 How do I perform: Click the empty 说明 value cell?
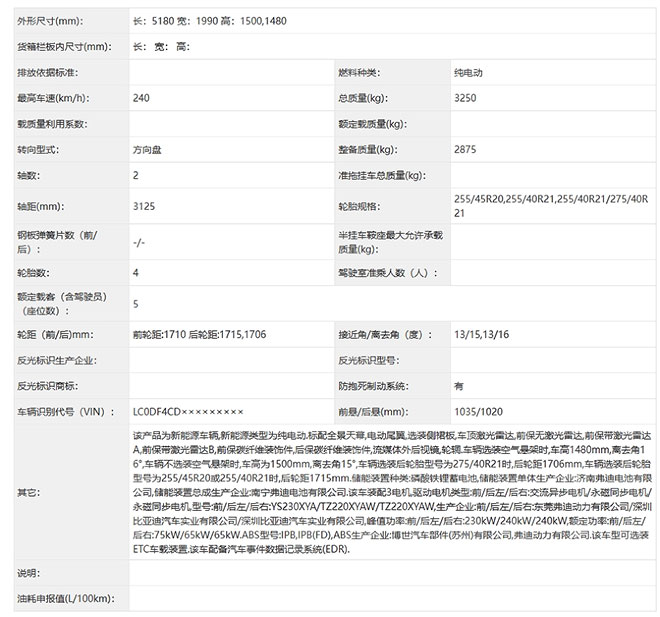click(x=390, y=573)
